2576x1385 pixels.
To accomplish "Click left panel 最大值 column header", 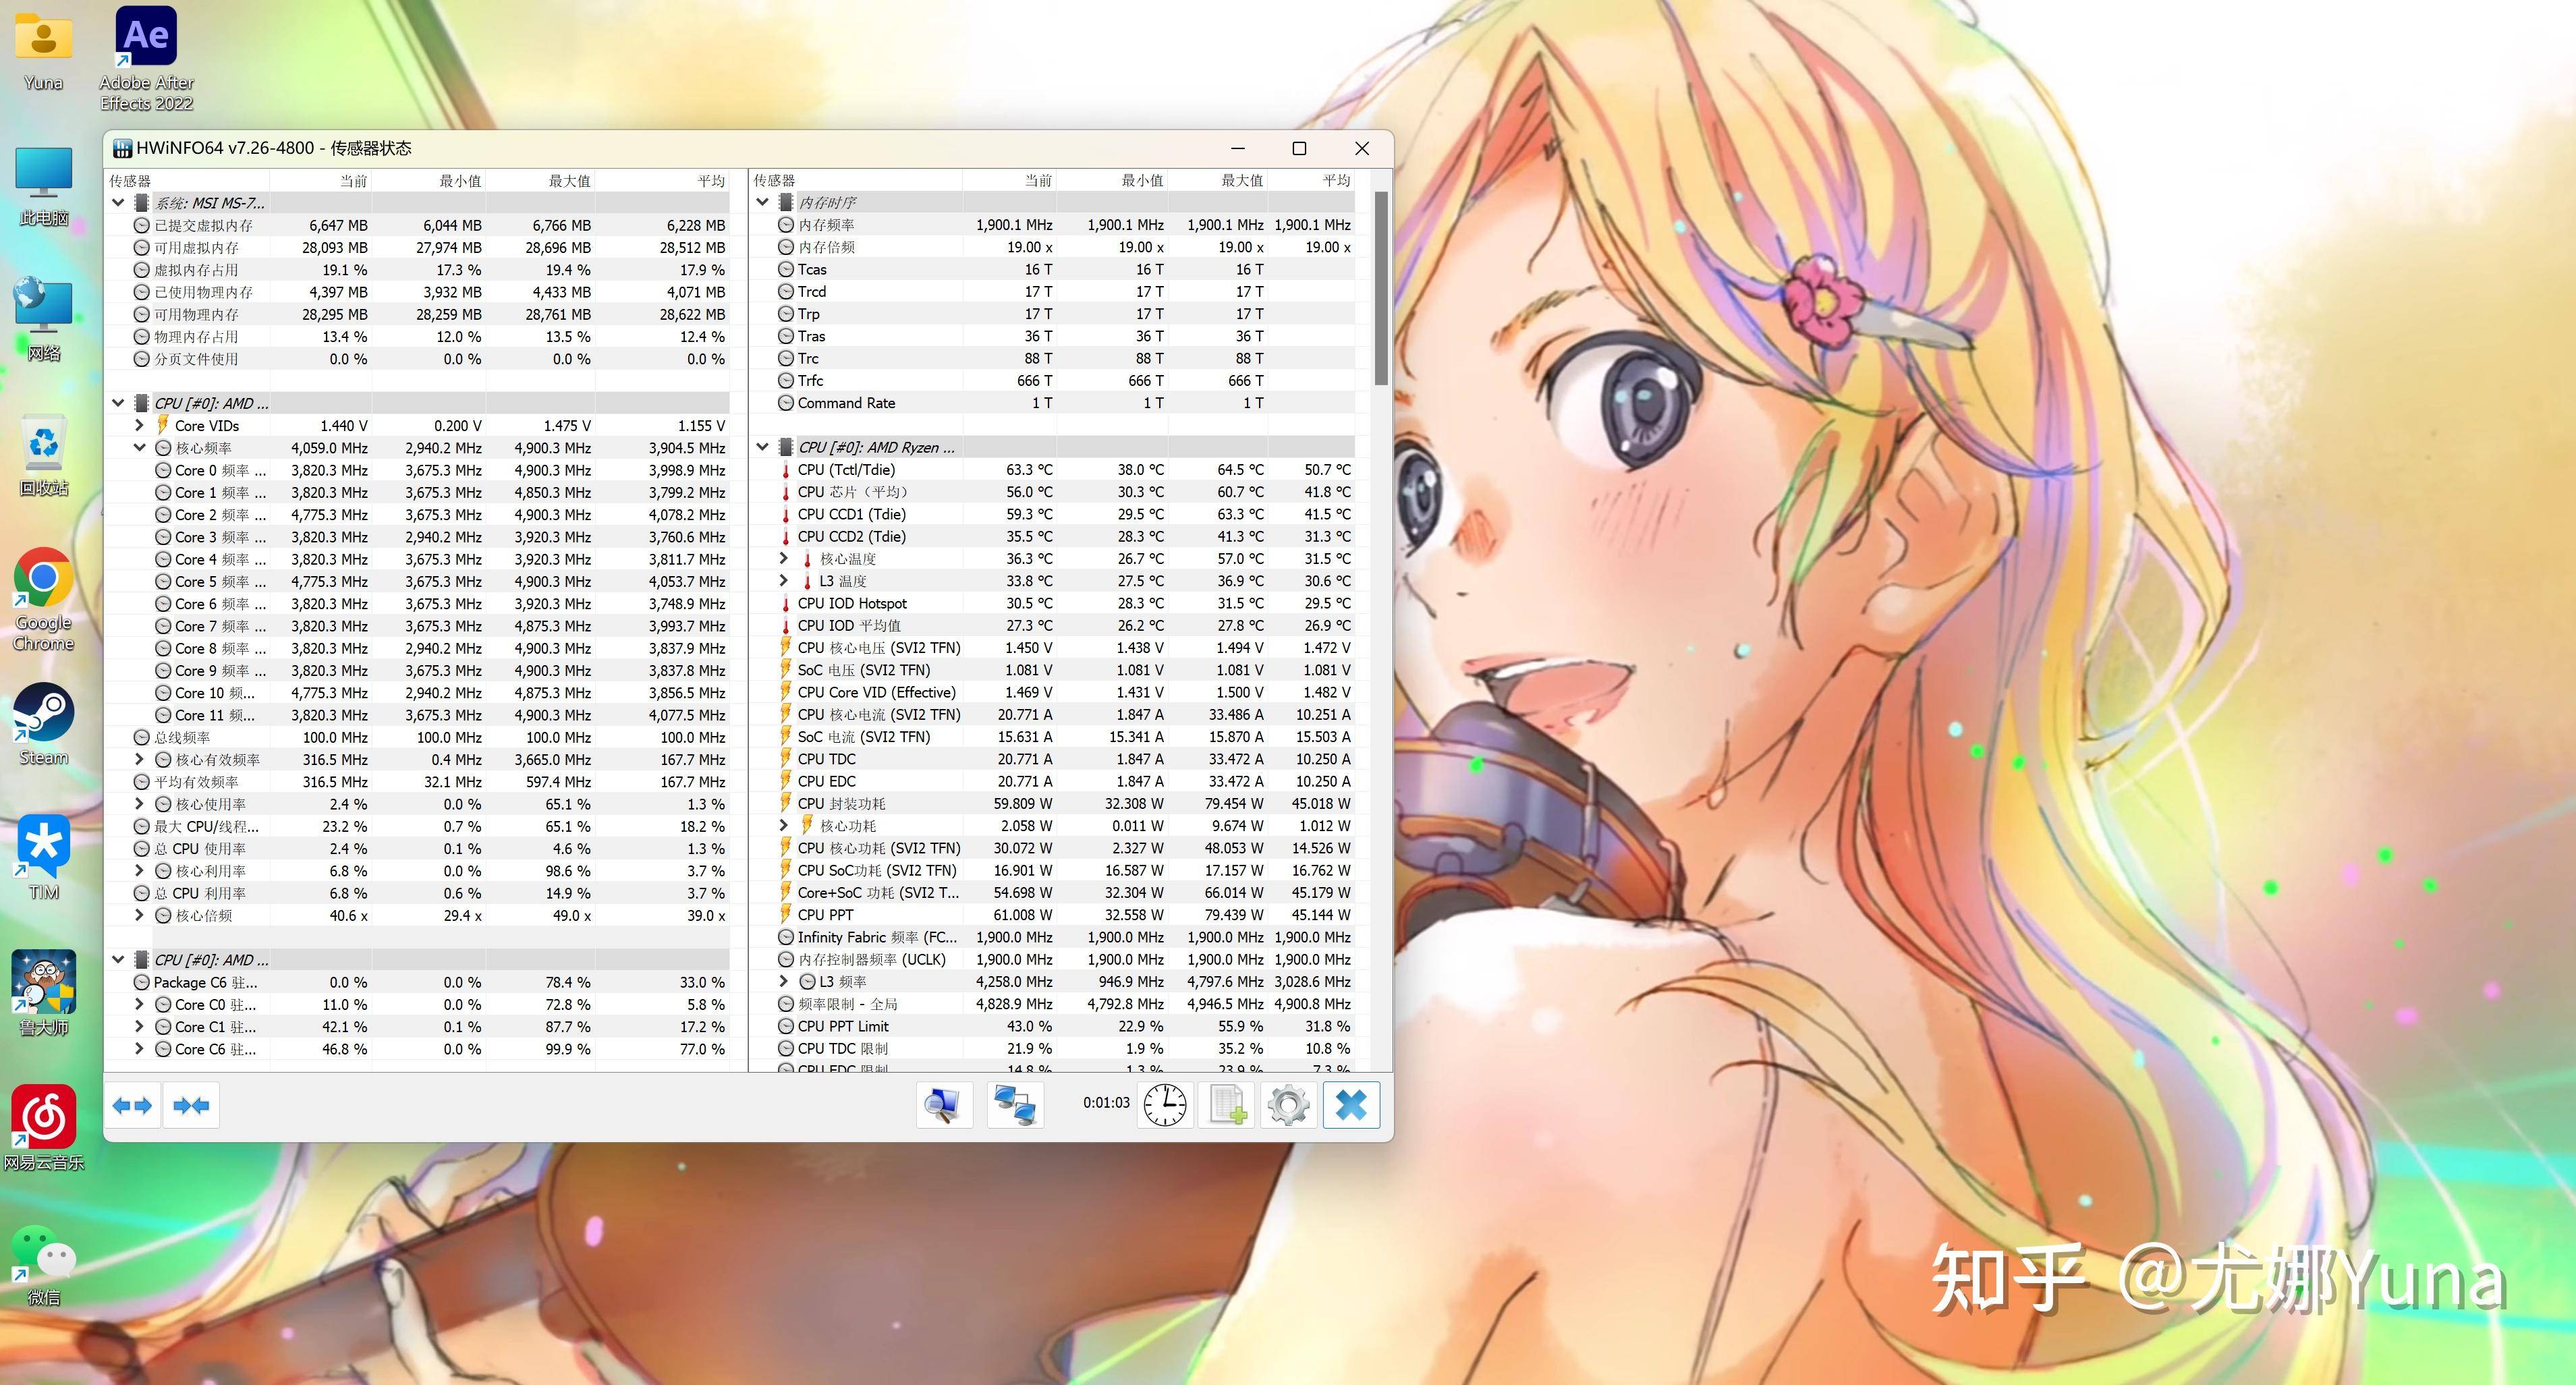I will click(540, 181).
